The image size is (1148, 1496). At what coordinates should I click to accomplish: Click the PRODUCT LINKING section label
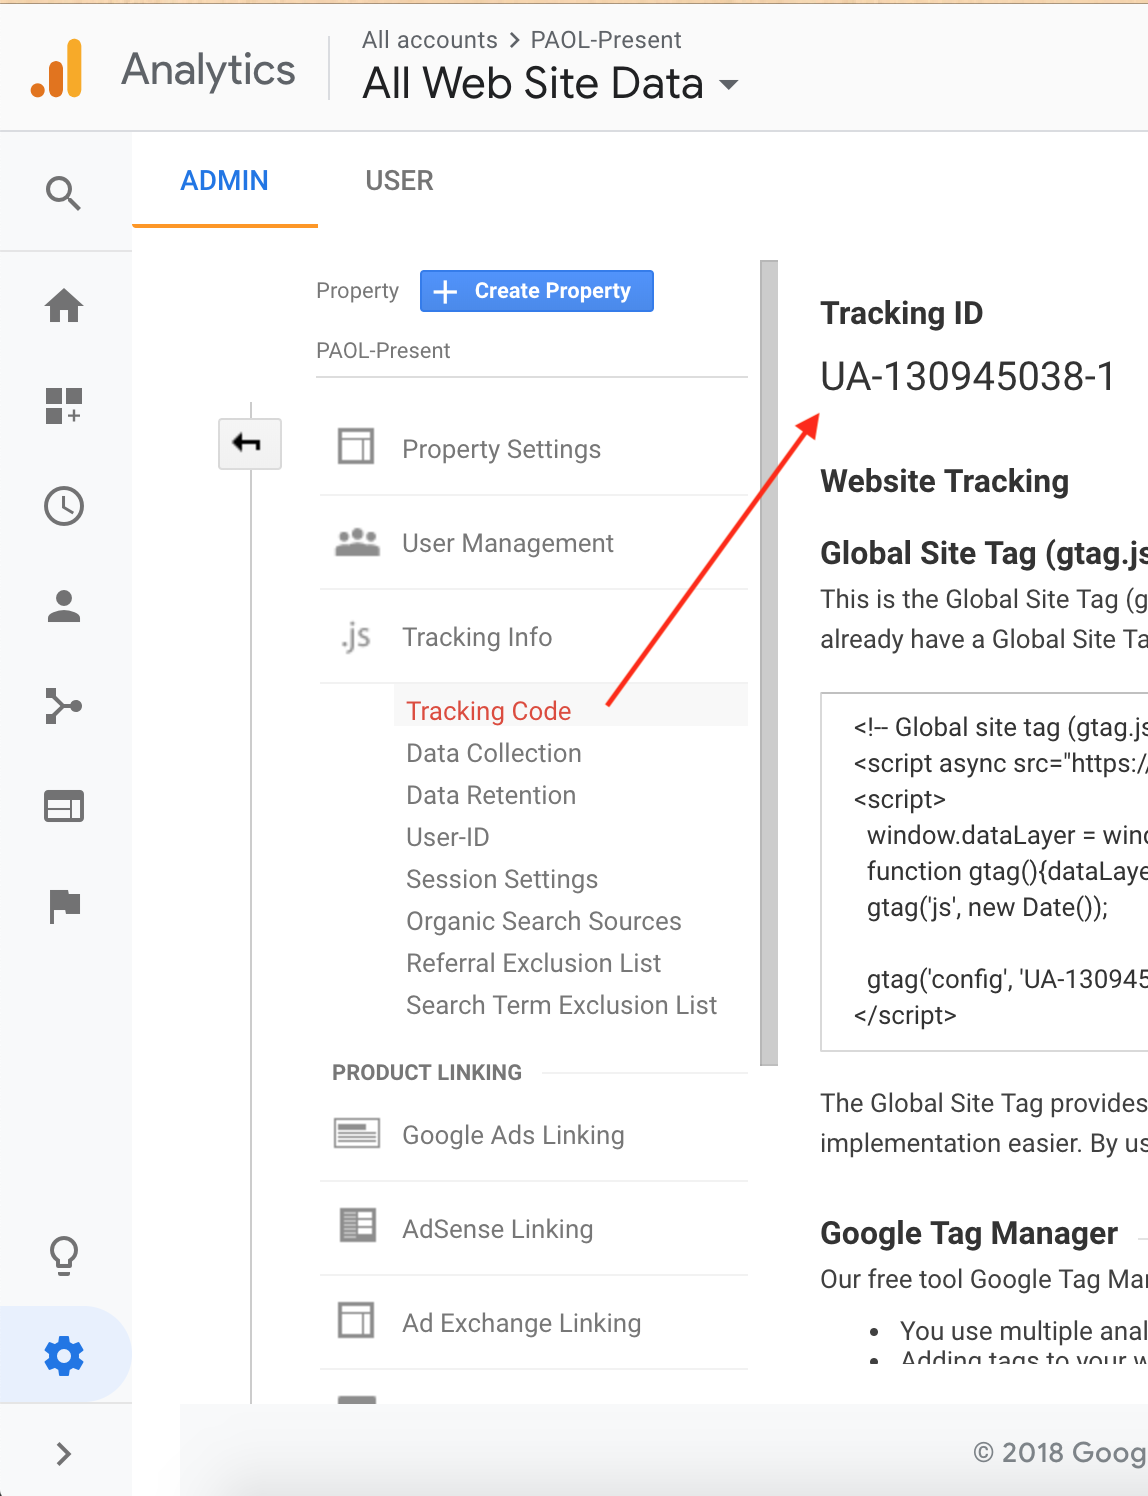coord(427,1072)
